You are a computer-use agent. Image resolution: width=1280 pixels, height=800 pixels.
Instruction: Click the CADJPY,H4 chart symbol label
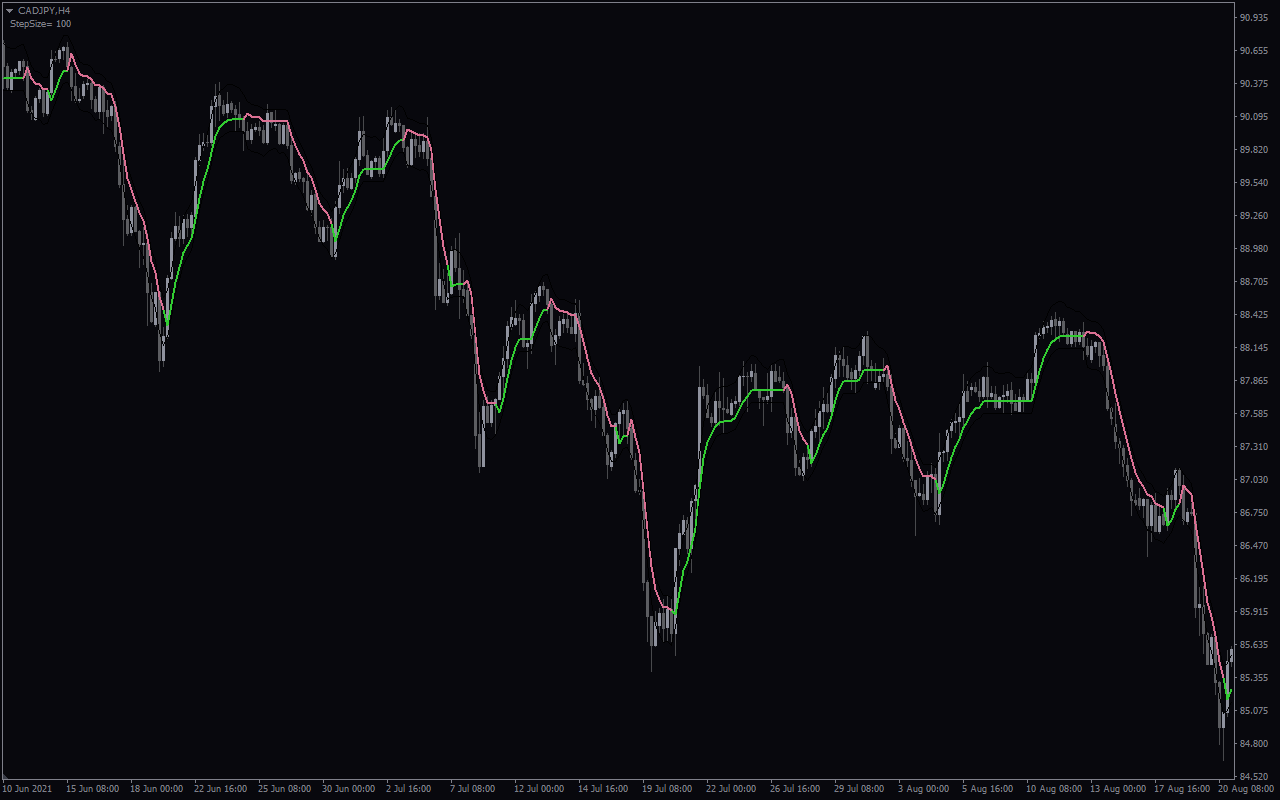(44, 10)
